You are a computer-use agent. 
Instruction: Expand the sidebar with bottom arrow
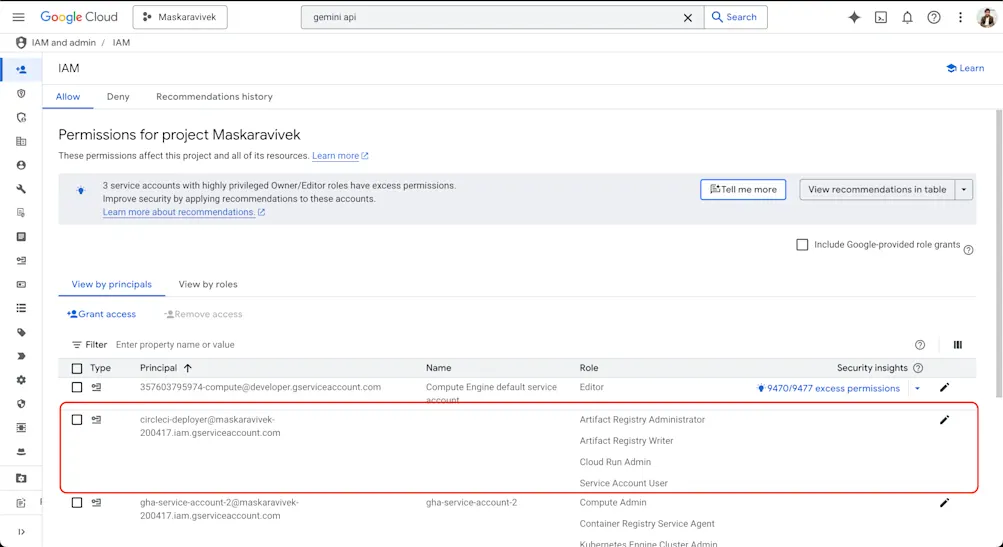pyautogui.click(x=21, y=532)
